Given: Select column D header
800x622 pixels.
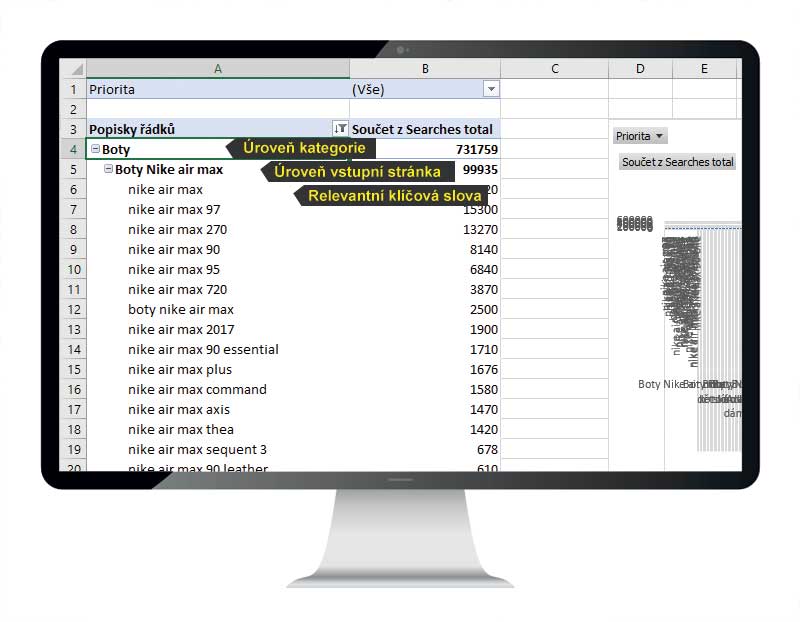Looking at the screenshot, I should tap(640, 68).
